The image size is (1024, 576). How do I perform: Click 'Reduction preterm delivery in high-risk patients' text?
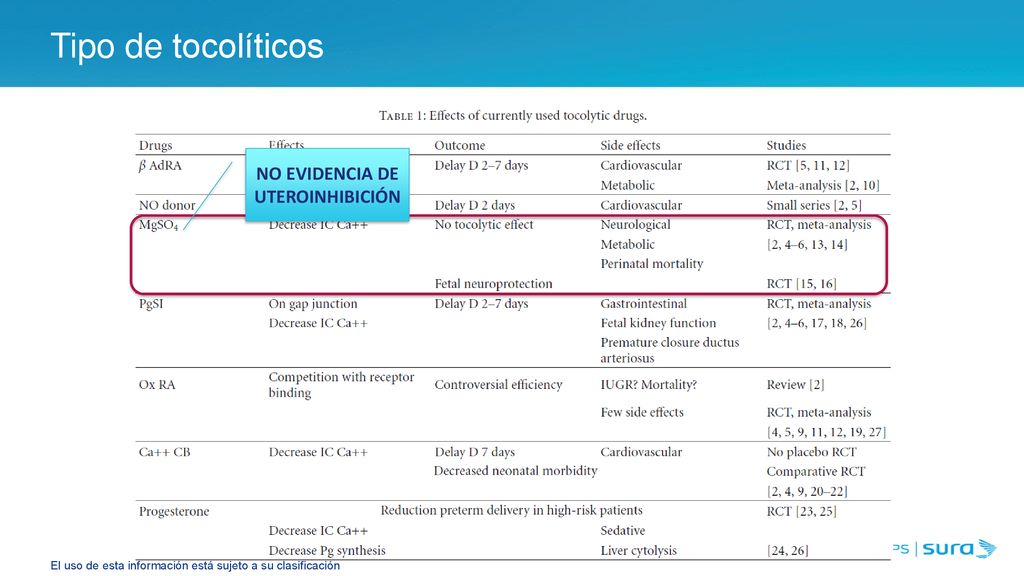pos(511,511)
